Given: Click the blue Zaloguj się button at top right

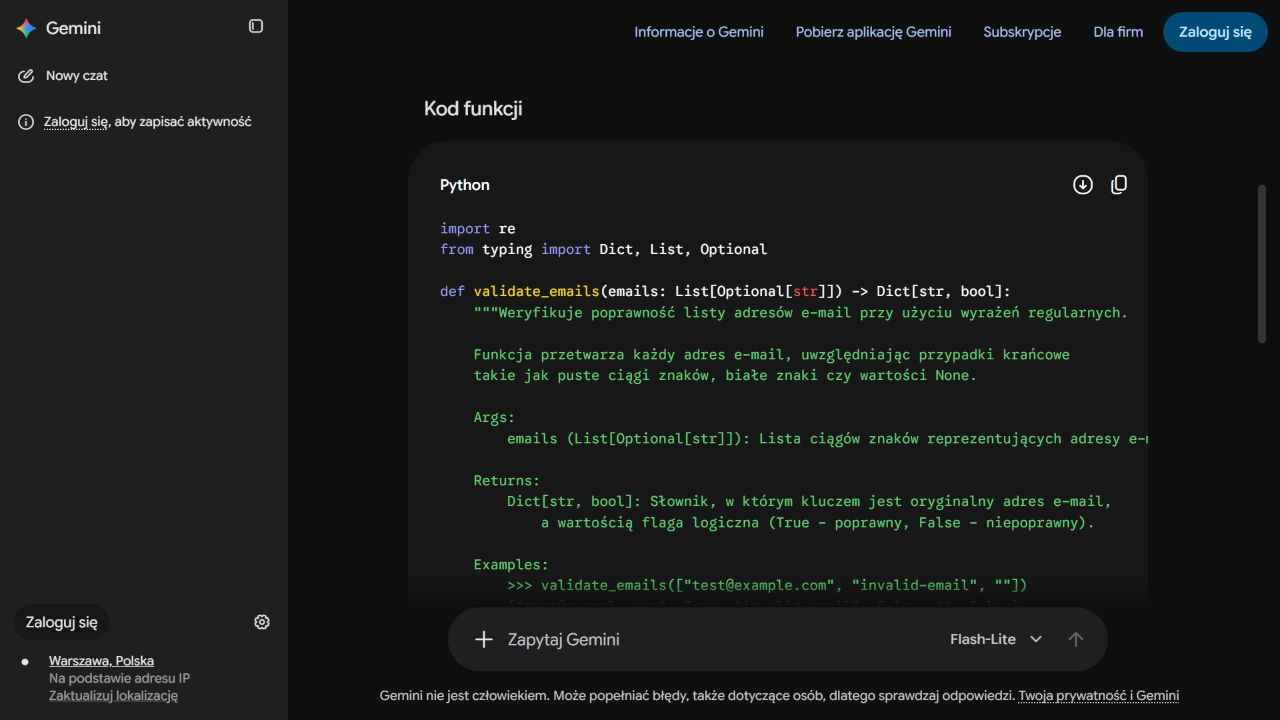Looking at the screenshot, I should pos(1215,32).
